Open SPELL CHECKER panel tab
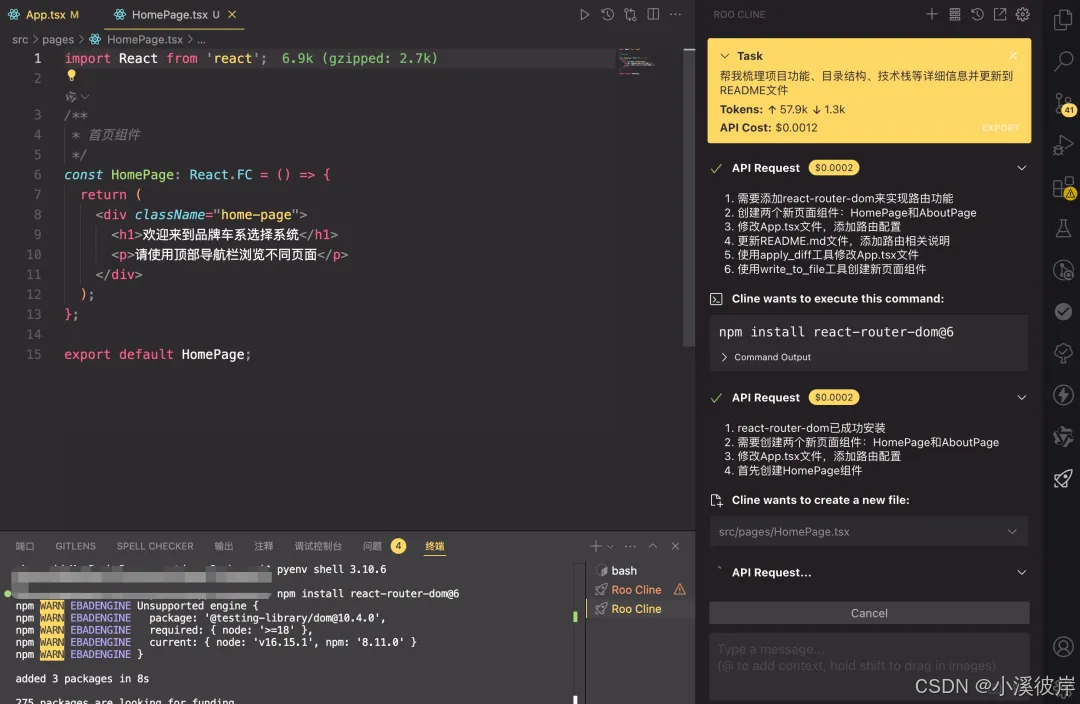The width and height of the screenshot is (1080, 704). [x=154, y=546]
